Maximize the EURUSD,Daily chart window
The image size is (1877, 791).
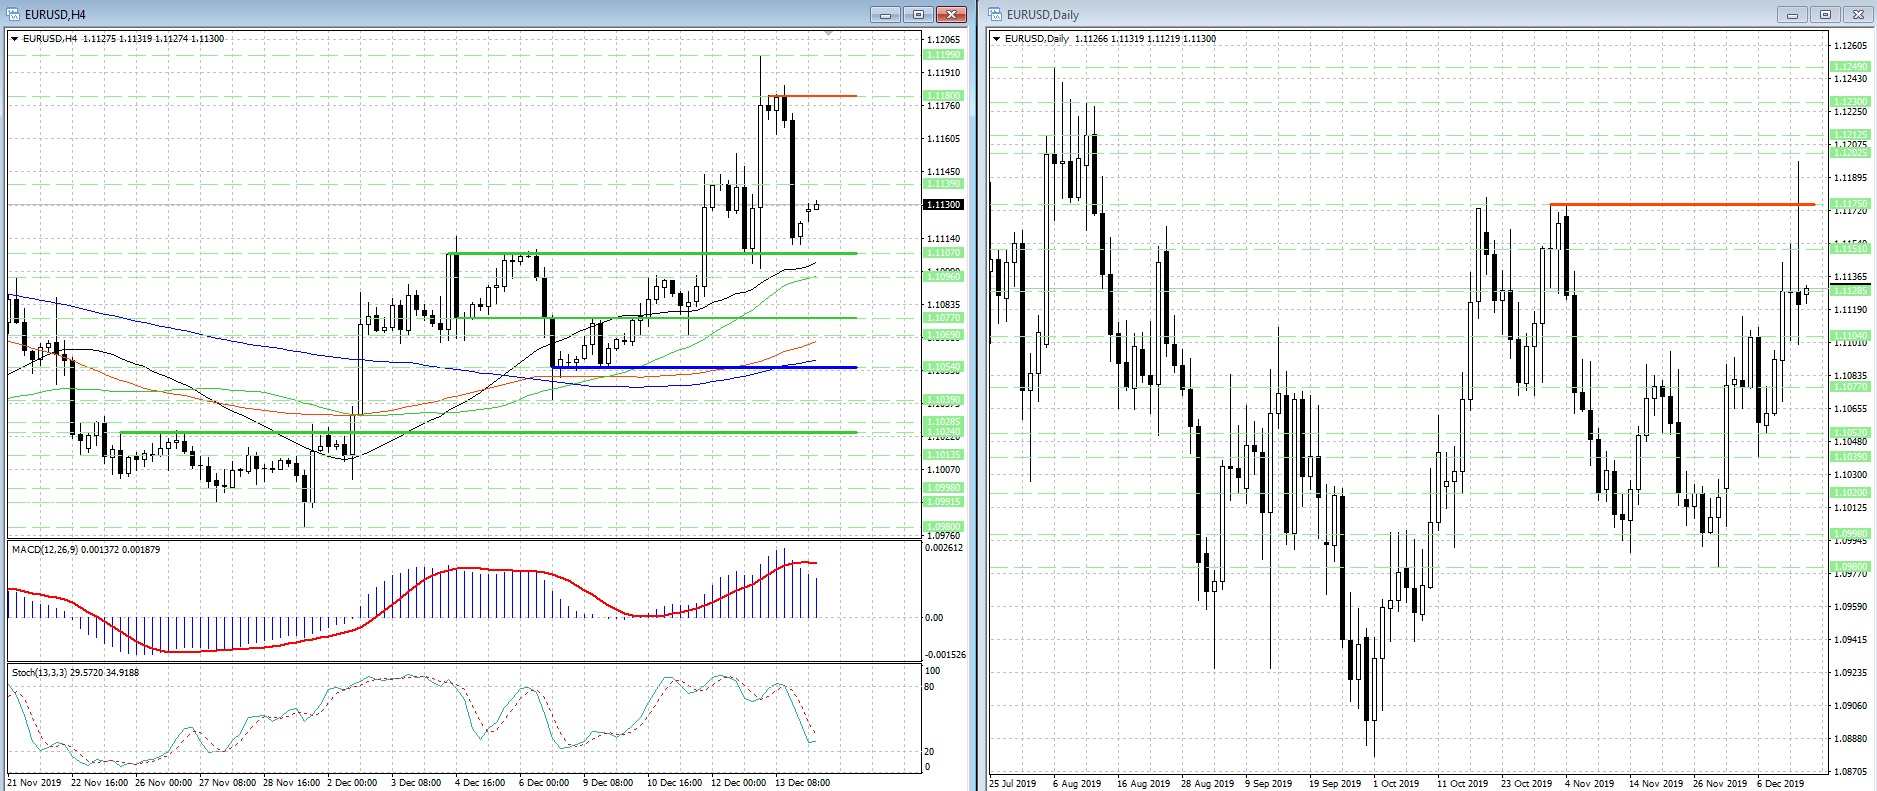(1825, 14)
